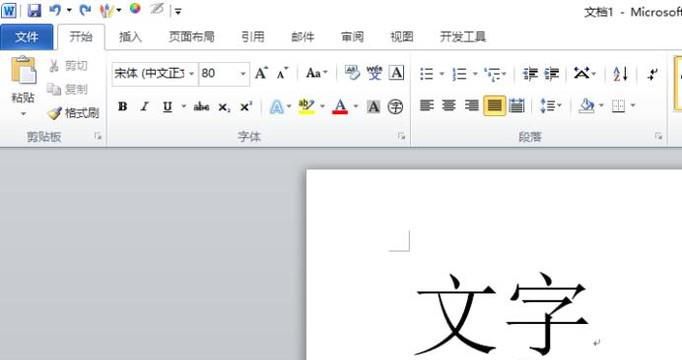Switch to the 插入 (Insert) tab
Viewport: 682px width, 360px height.
(x=130, y=37)
